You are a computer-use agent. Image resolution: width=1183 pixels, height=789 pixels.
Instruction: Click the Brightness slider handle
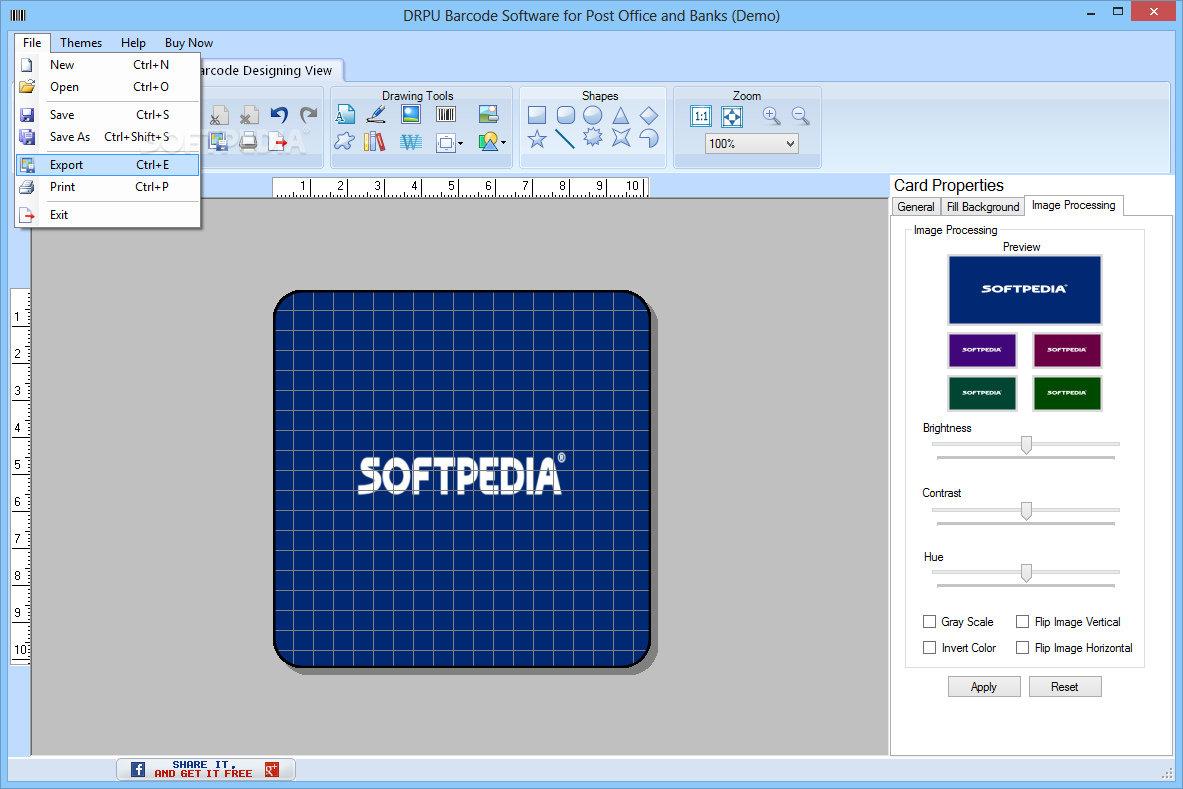[1026, 445]
